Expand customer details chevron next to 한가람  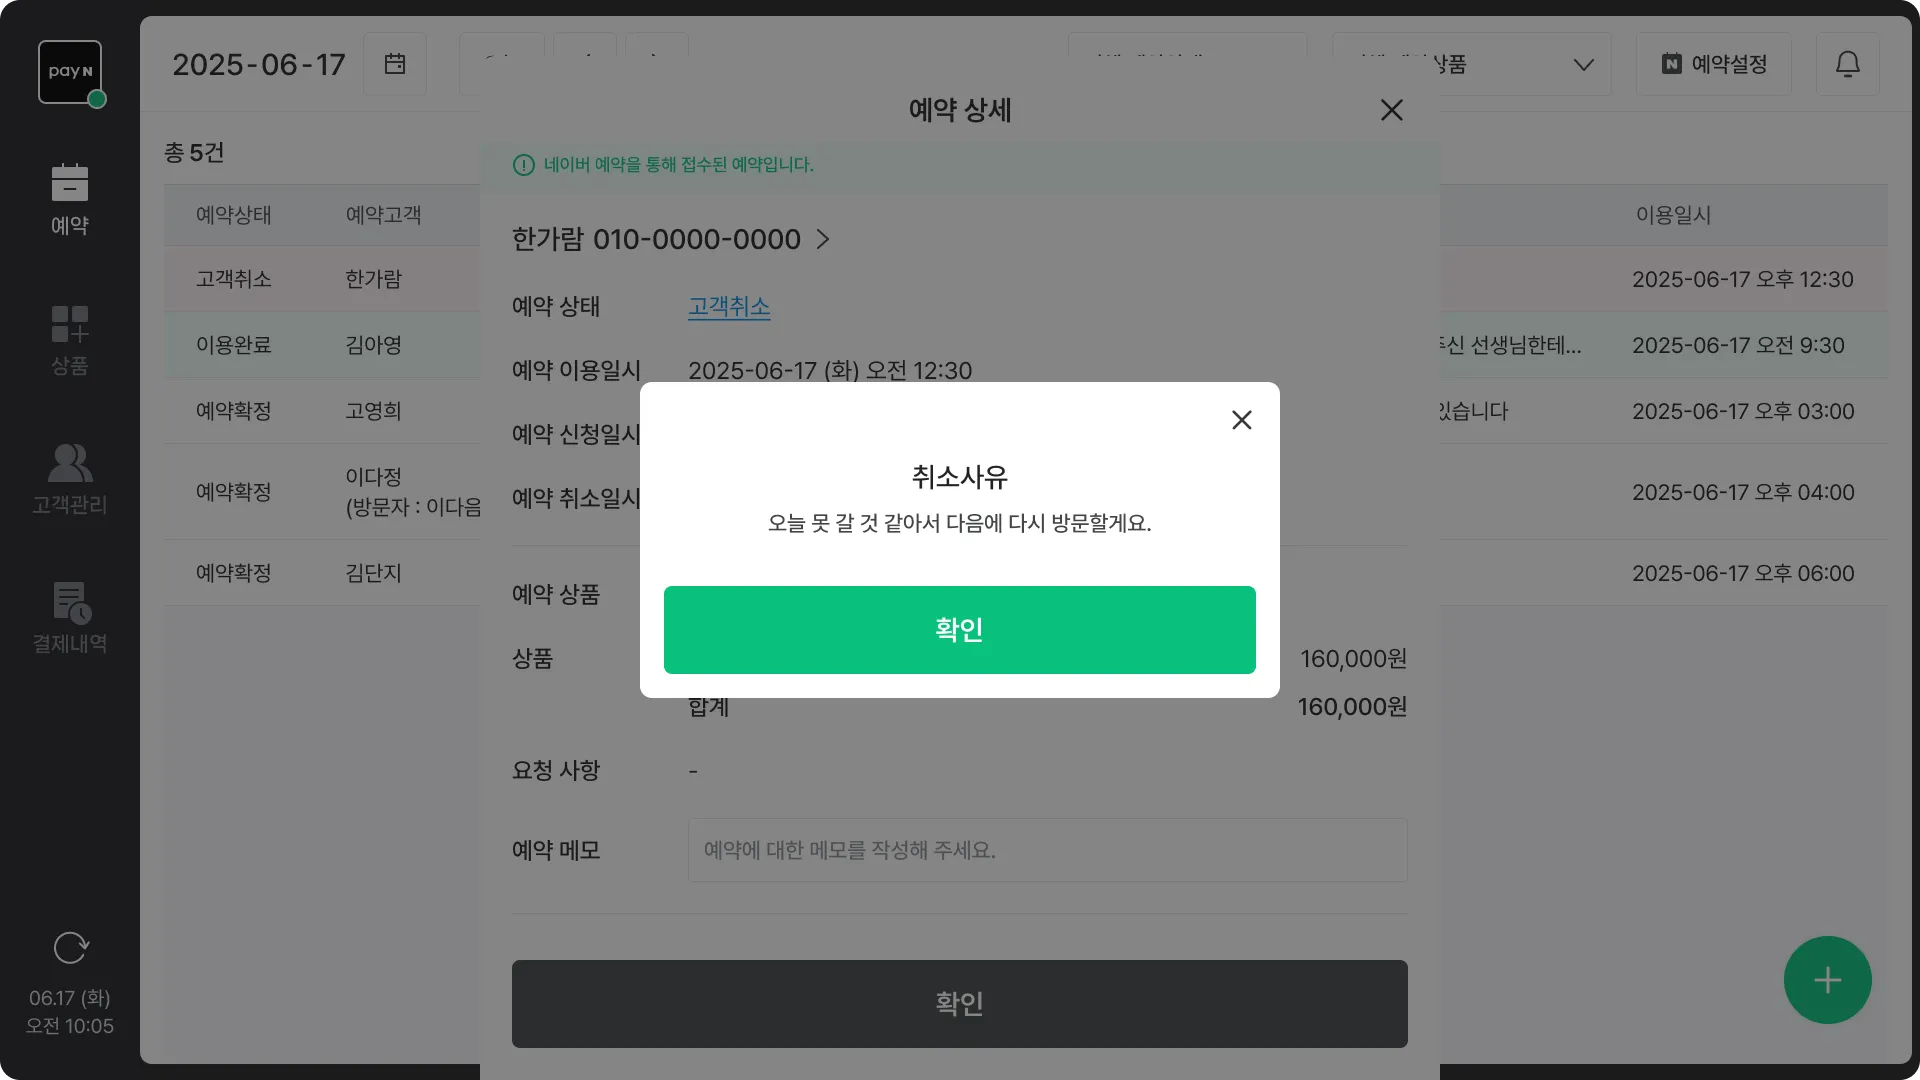[x=823, y=240]
